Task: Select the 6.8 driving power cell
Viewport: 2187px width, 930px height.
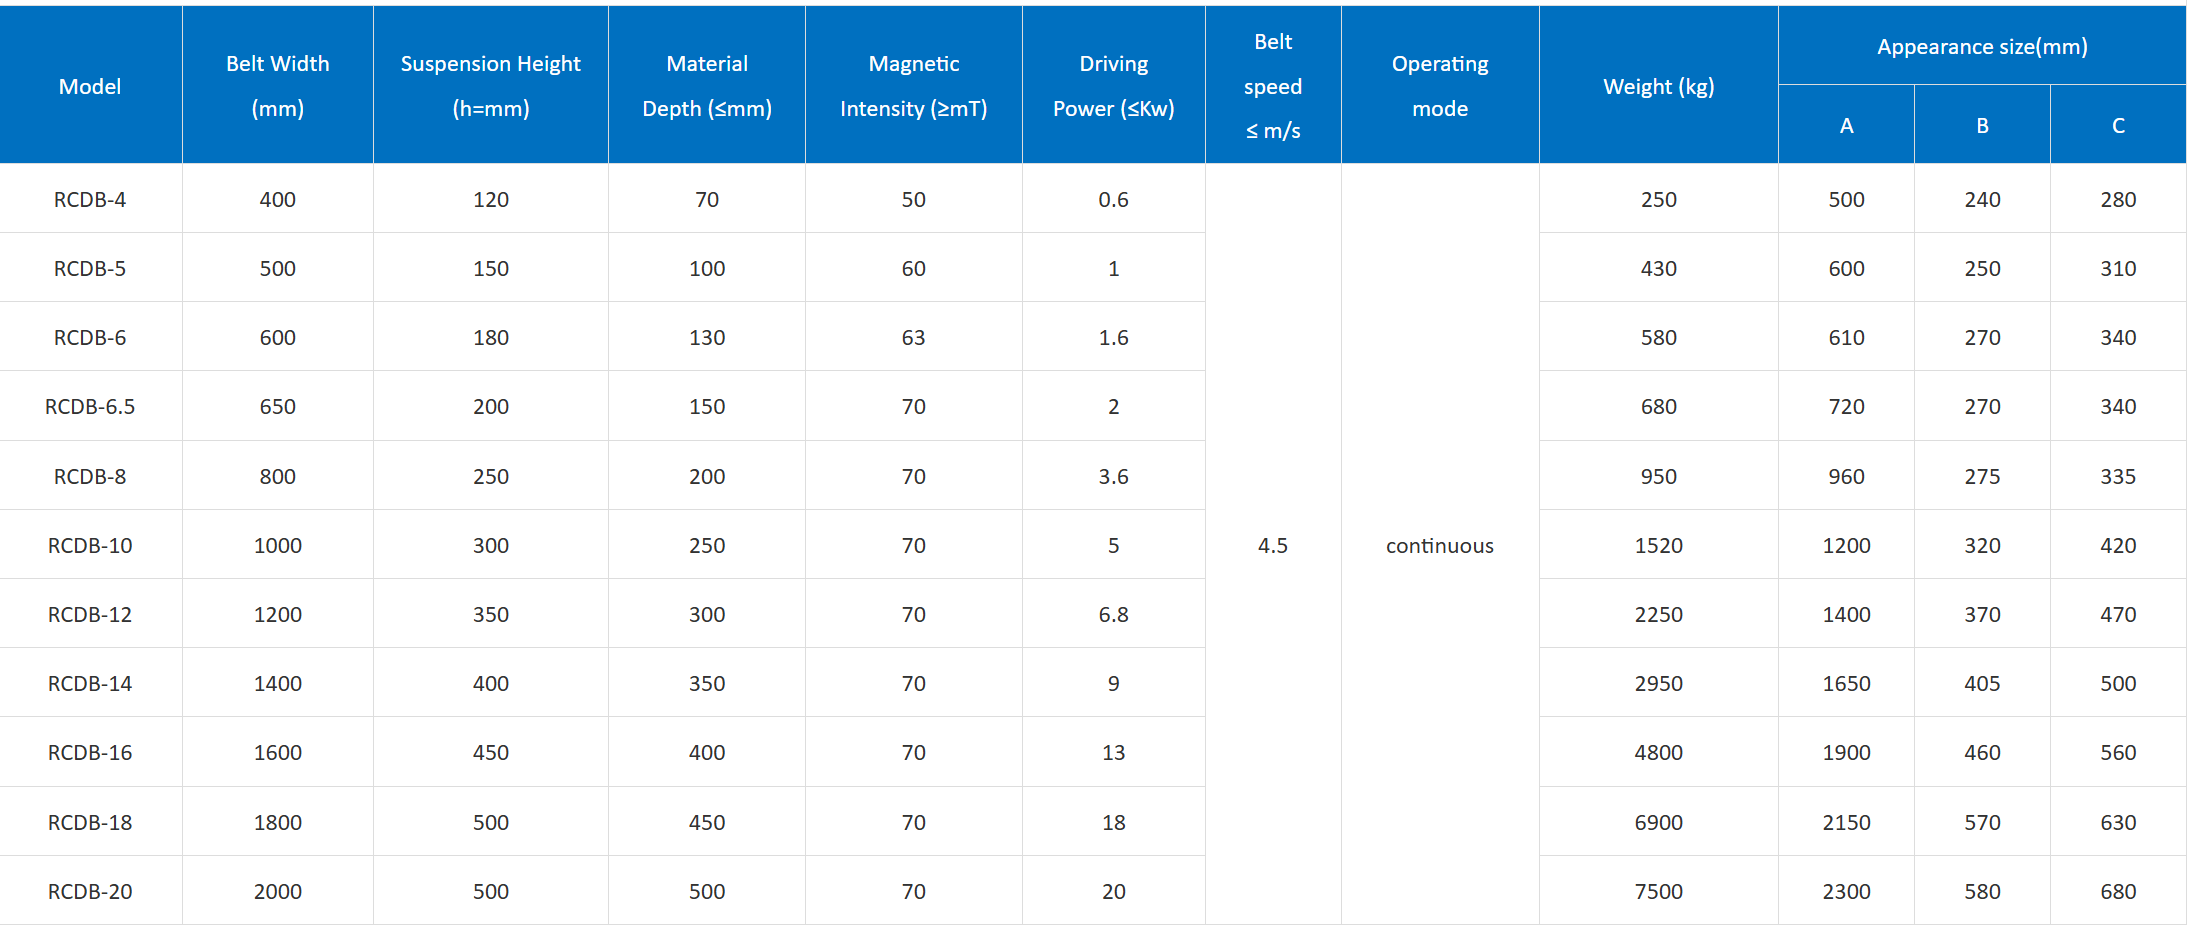Action: [x=1113, y=615]
